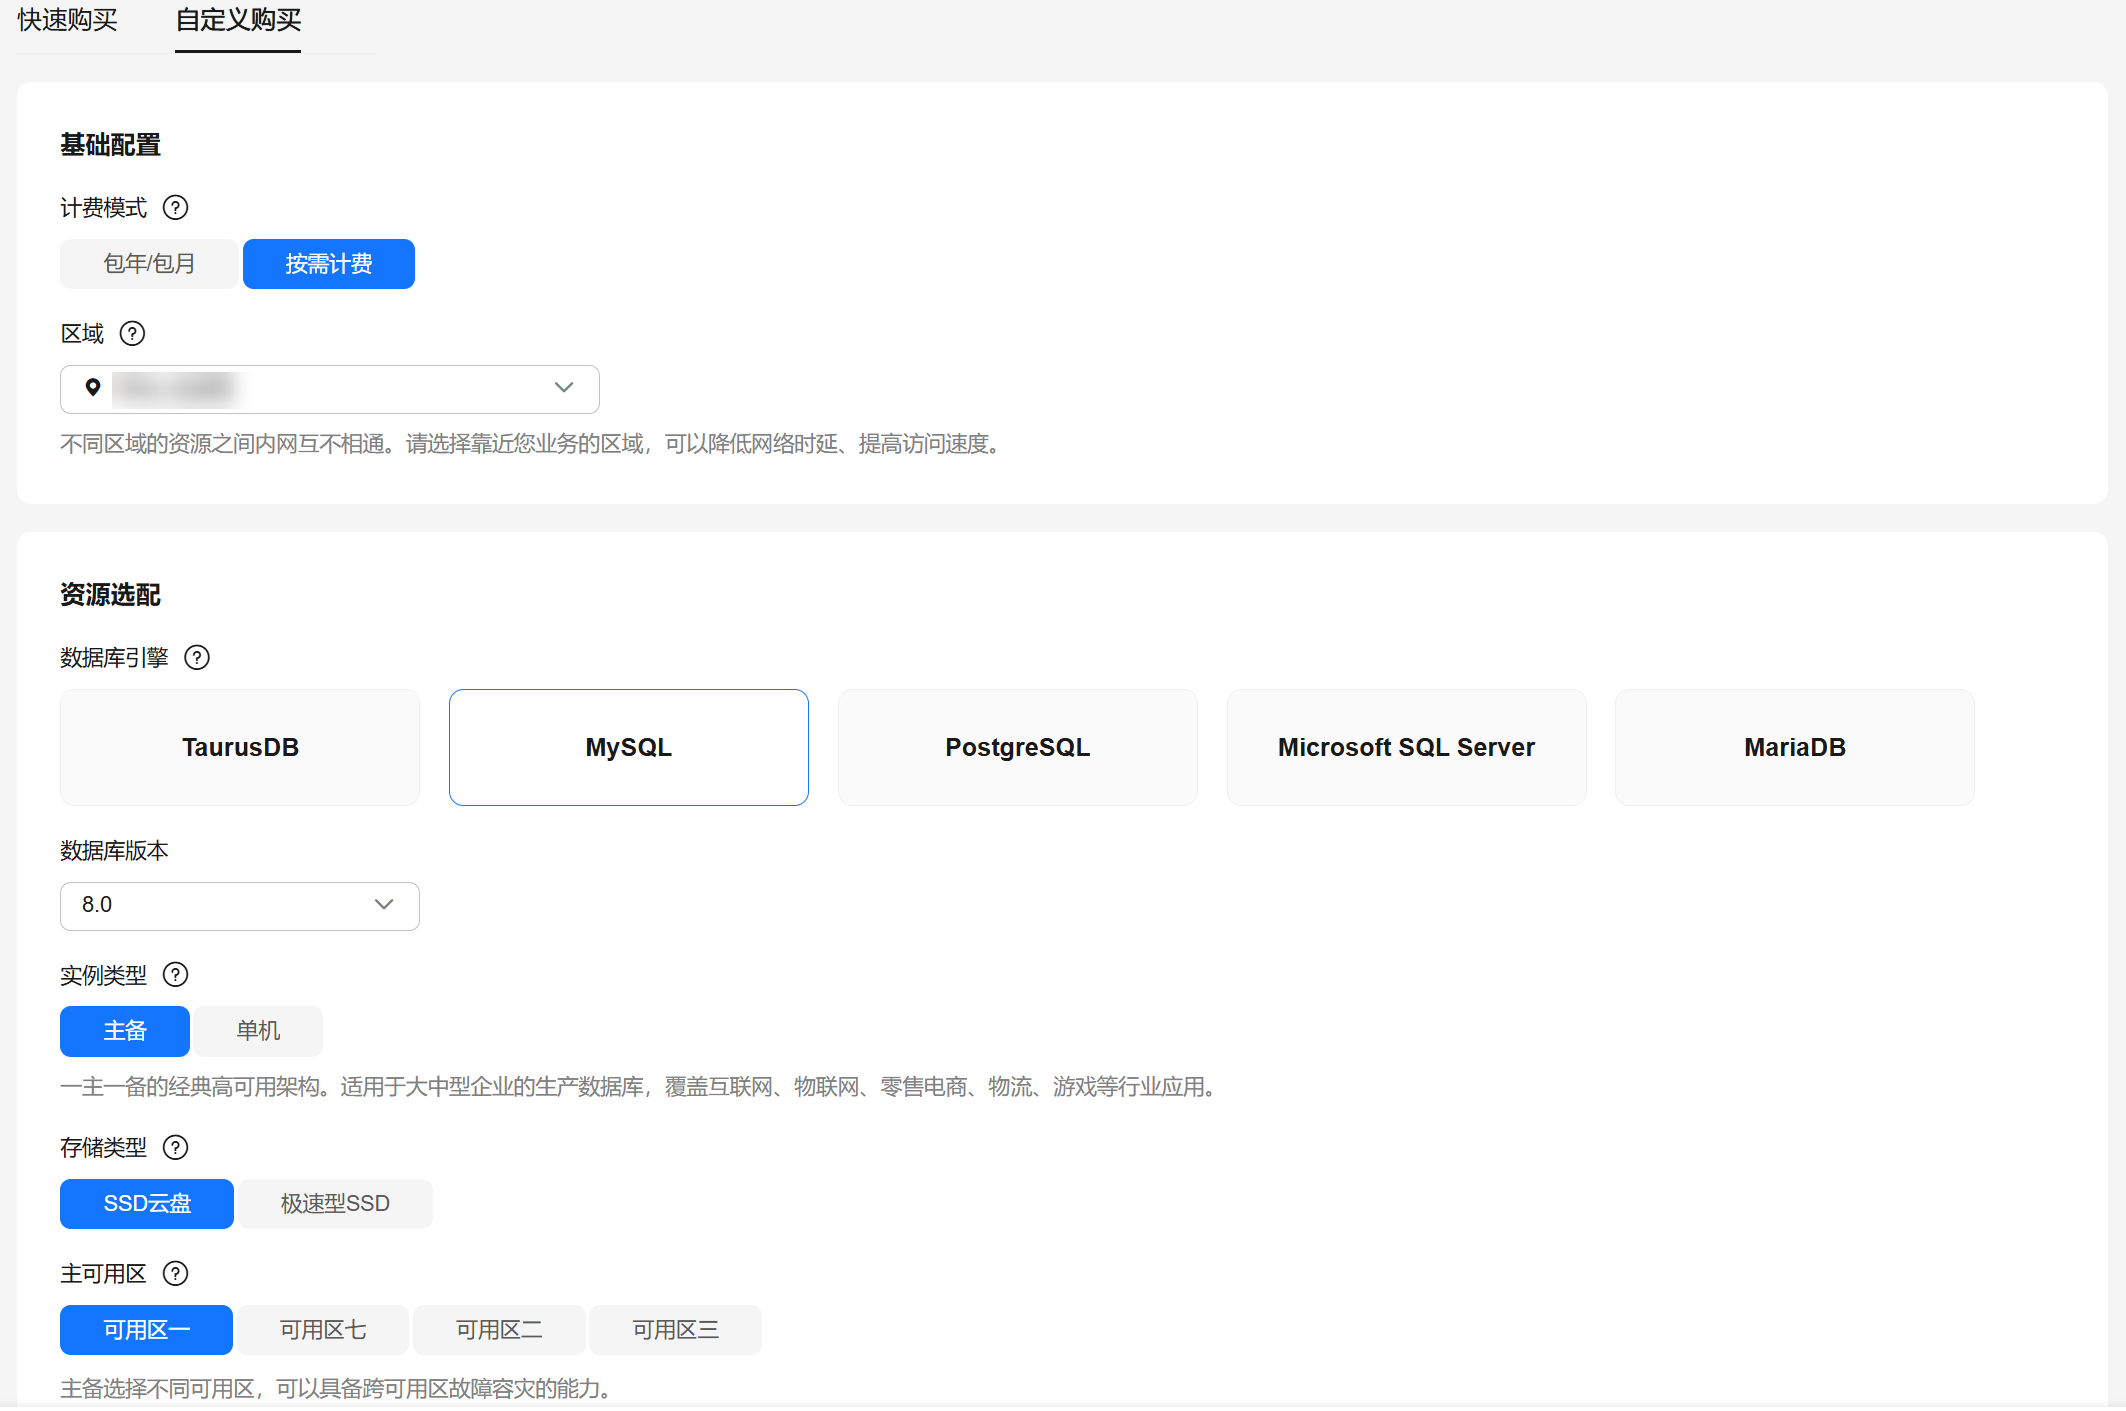The height and width of the screenshot is (1411, 2126).
Task: Click help icon next to 存储类型
Action: tap(175, 1148)
